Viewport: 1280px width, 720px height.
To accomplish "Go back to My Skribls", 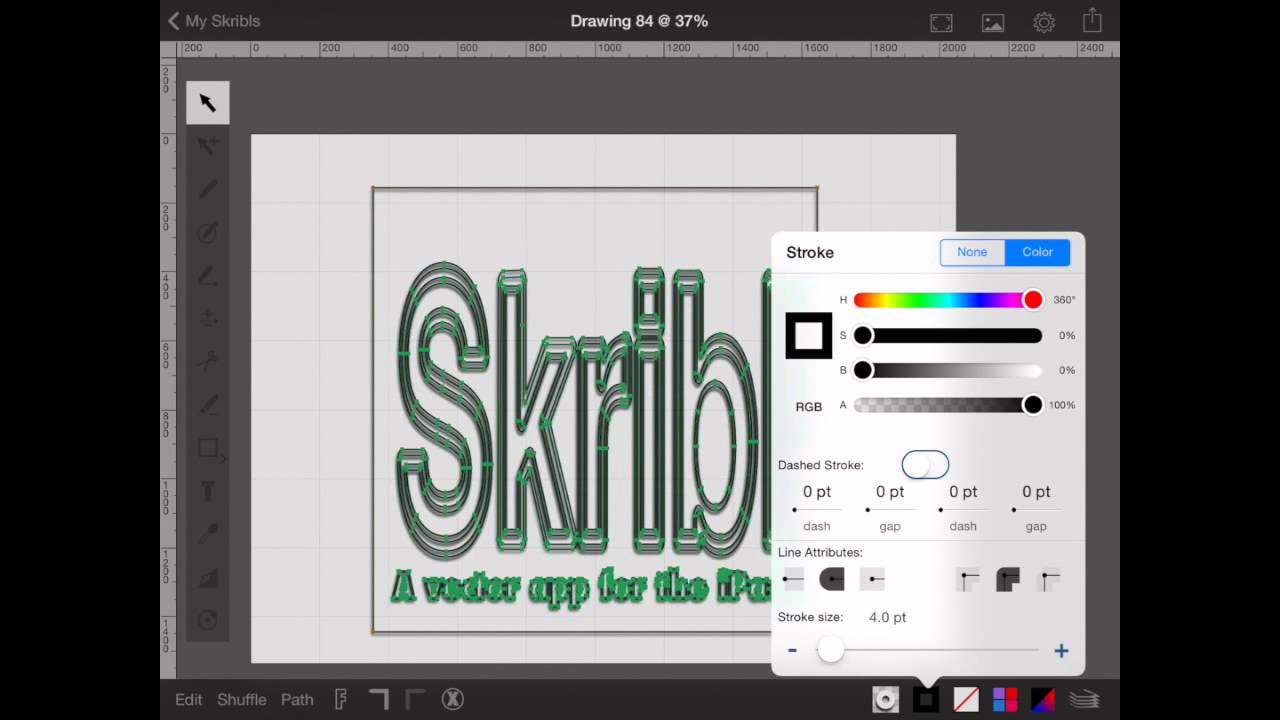I will [213, 21].
